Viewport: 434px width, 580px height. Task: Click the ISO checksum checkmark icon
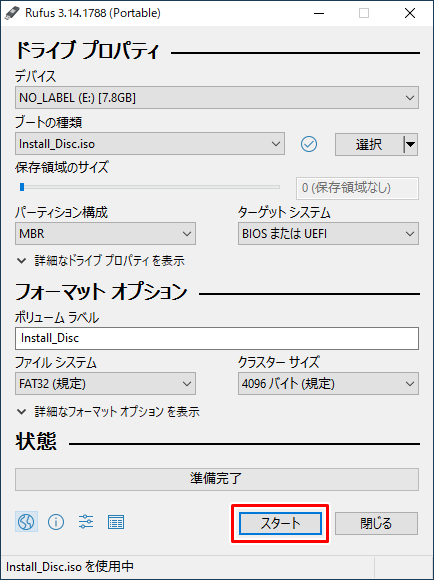coord(309,144)
